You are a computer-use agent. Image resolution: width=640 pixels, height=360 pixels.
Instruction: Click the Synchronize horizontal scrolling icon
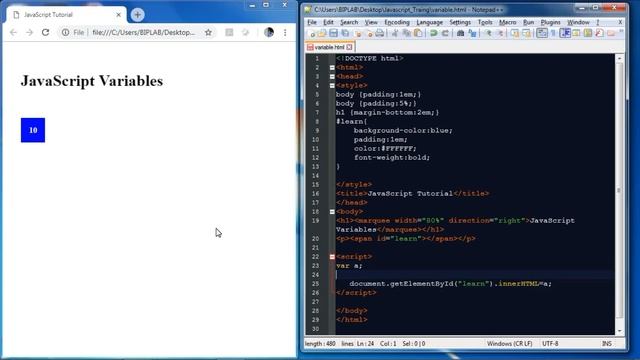coord(527,33)
